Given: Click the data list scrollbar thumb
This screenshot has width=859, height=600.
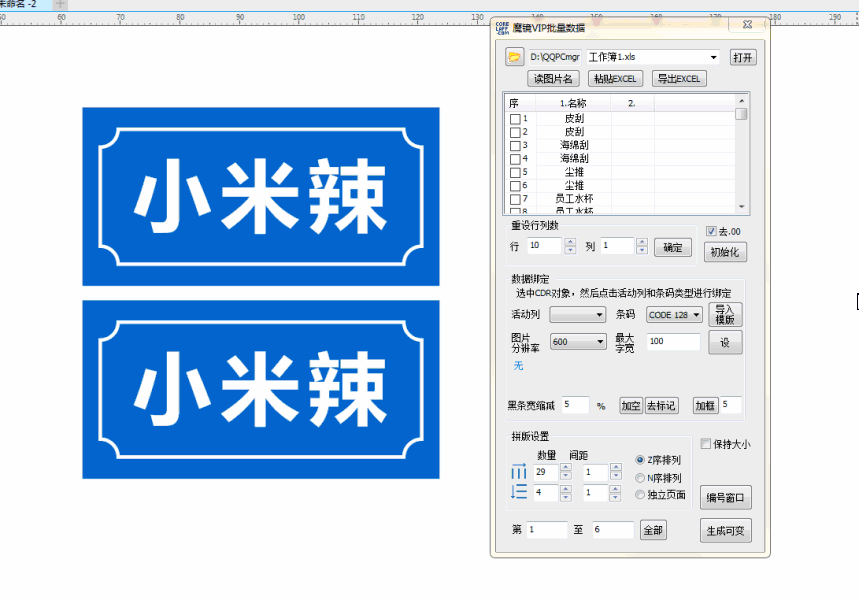Looking at the screenshot, I should click(741, 113).
